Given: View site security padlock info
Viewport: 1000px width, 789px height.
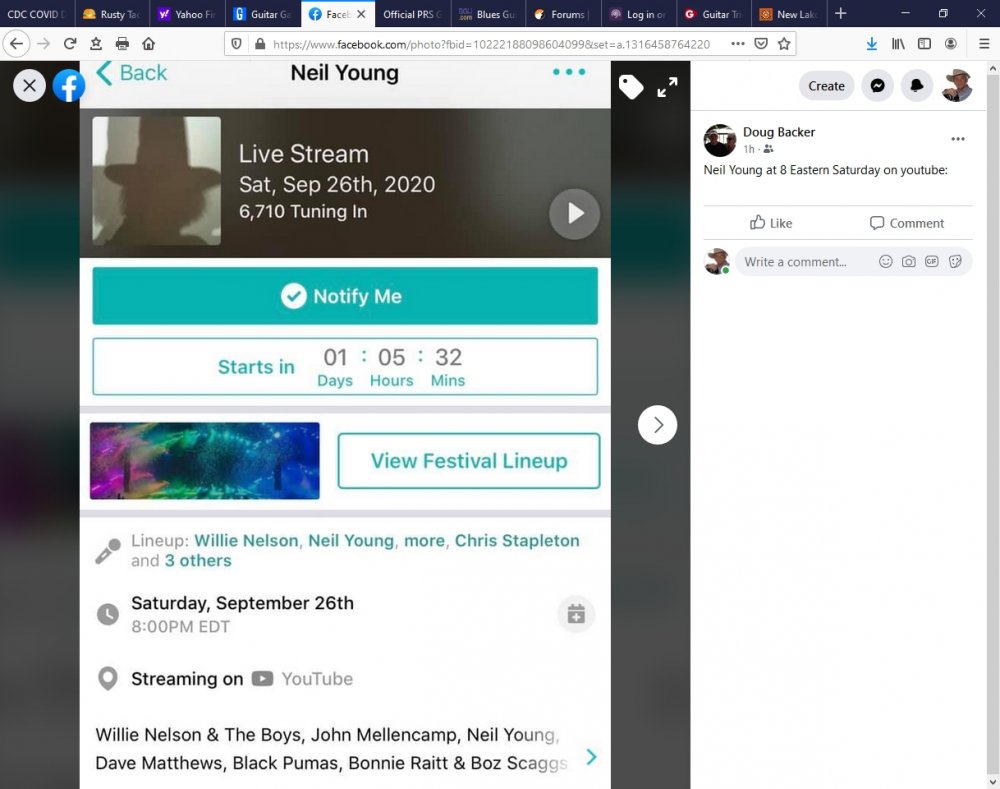Looking at the screenshot, I should click(260, 44).
